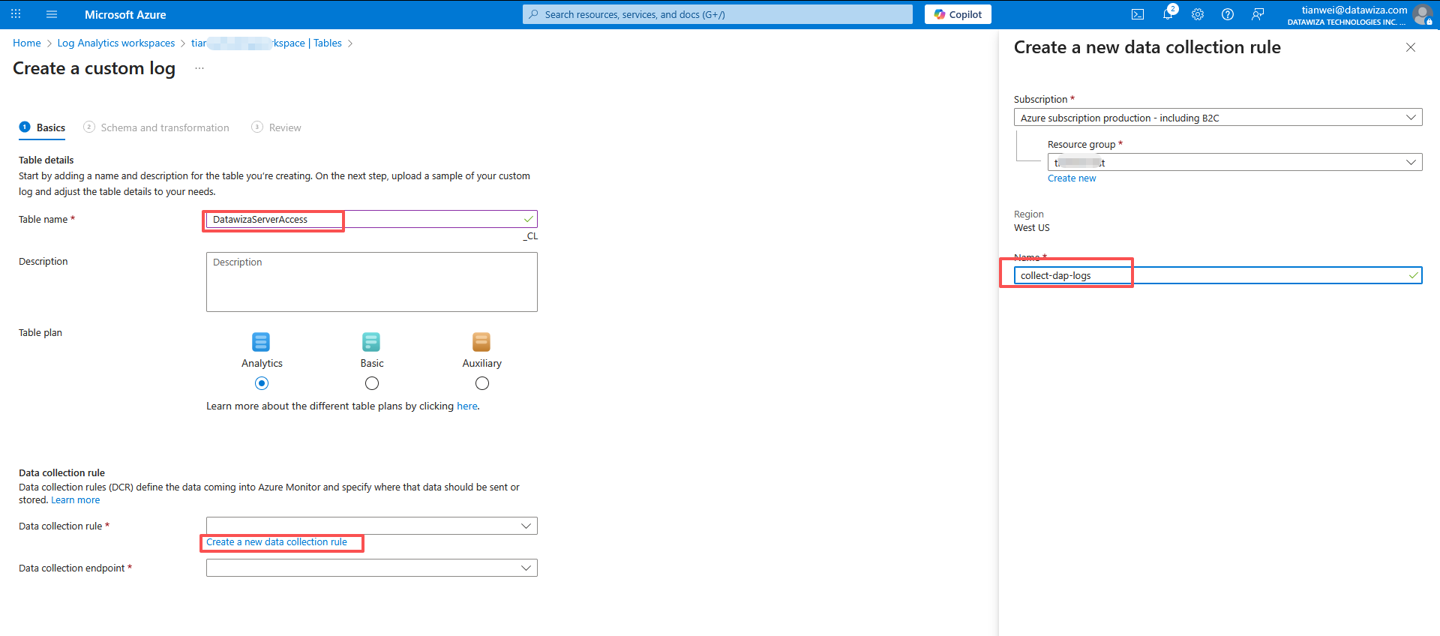Open the Data collection endpoint dropdown
This screenshot has height=636, width=1440.
(x=371, y=568)
